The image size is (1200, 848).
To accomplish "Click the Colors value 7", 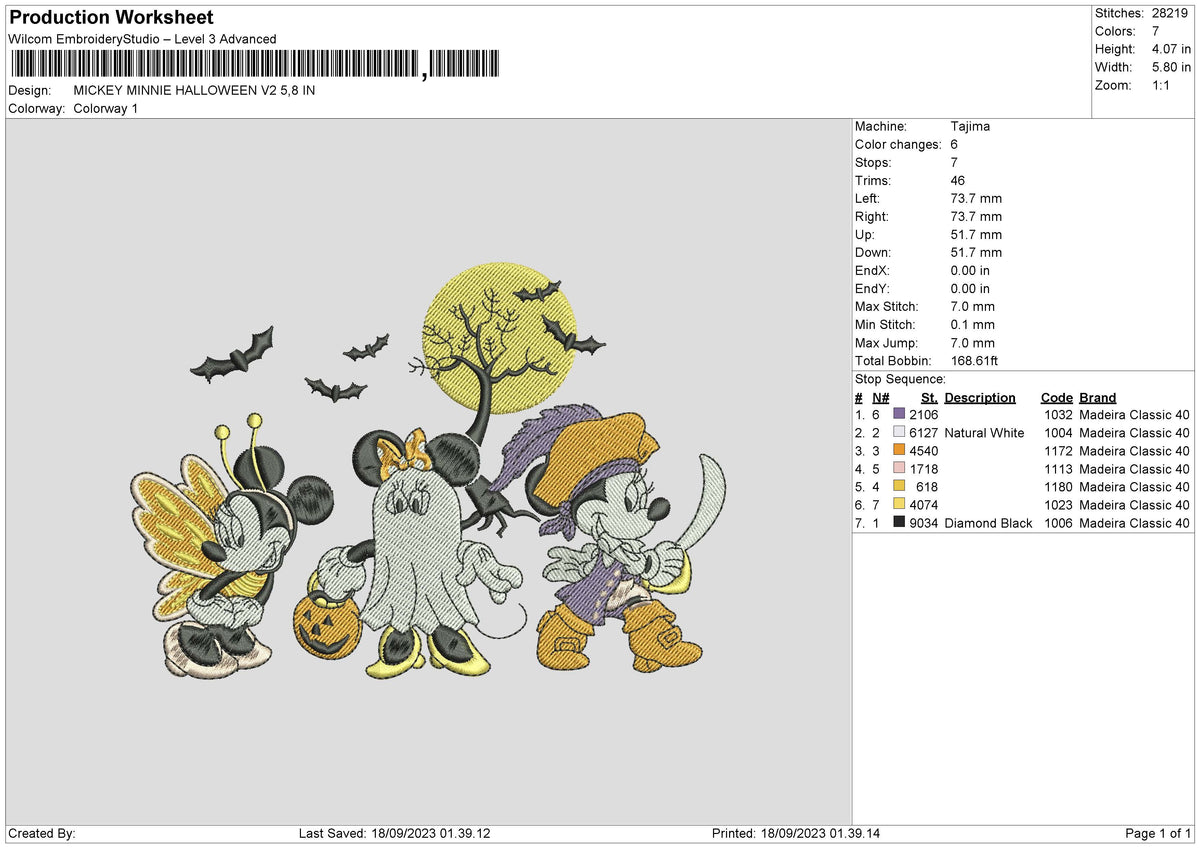I will pos(1155,31).
